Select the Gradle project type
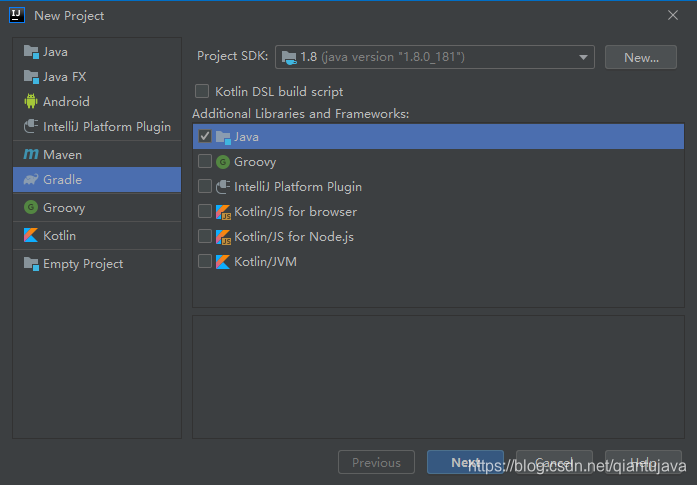Screen dimensions: 697x485 (x=97, y=180)
